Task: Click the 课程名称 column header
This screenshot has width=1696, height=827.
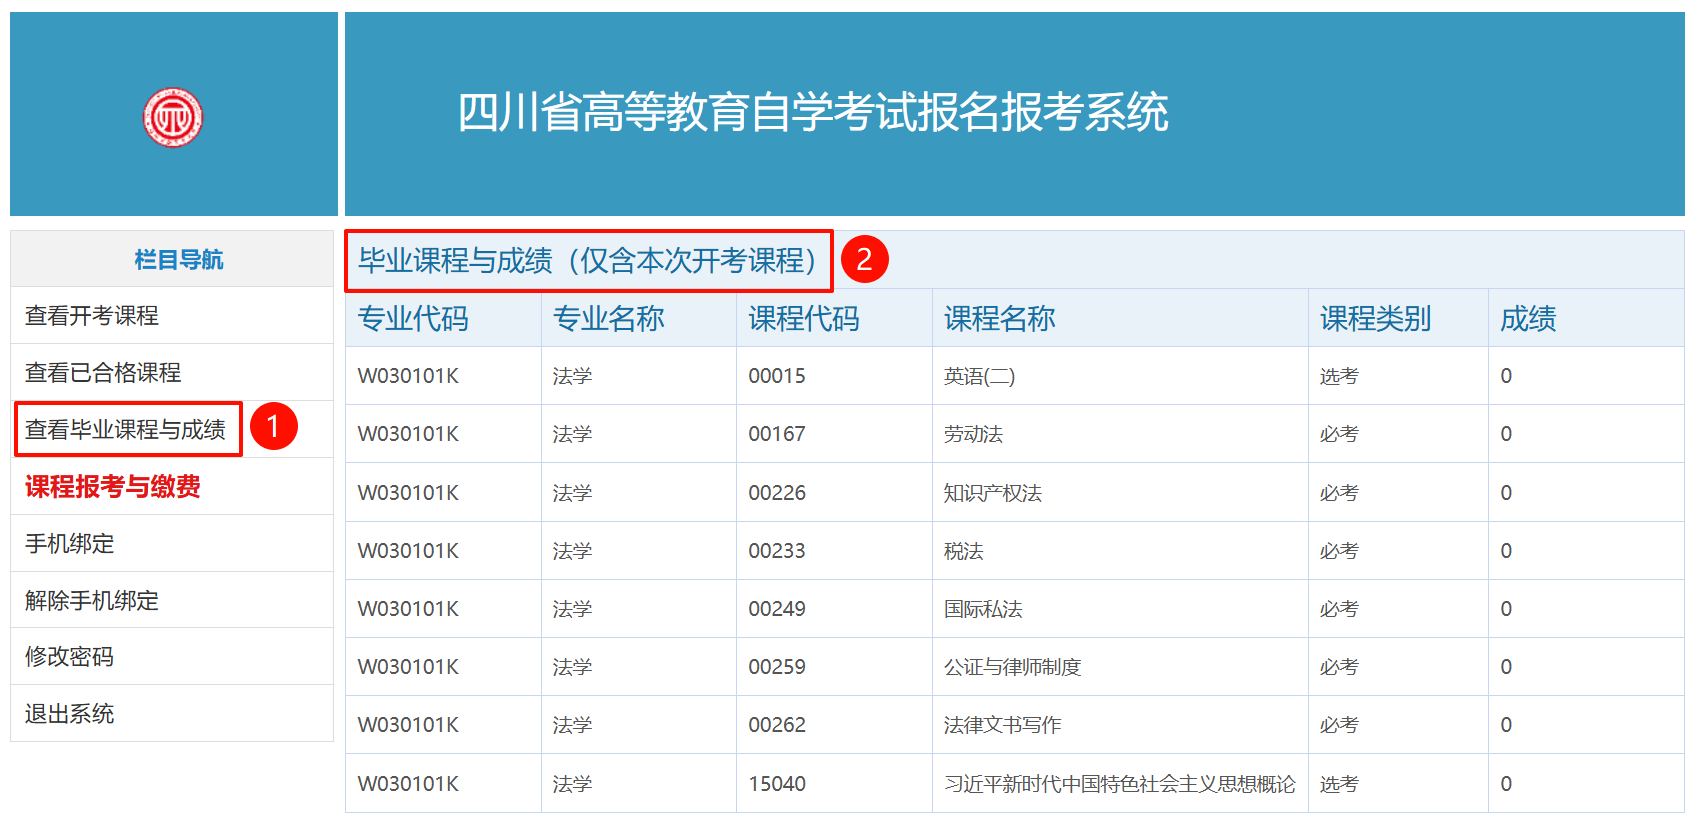Action: pos(999,319)
